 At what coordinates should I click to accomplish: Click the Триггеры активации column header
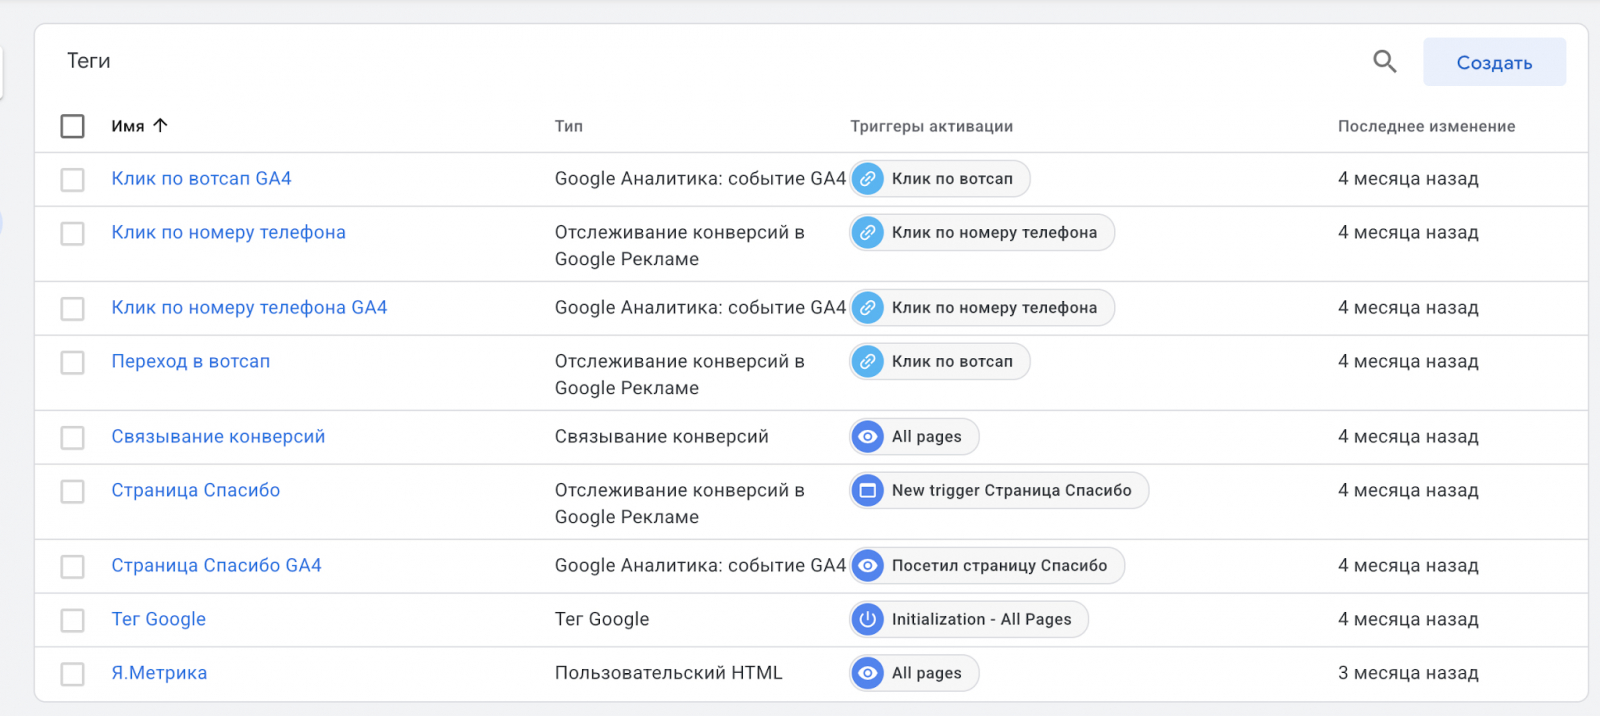931,127
